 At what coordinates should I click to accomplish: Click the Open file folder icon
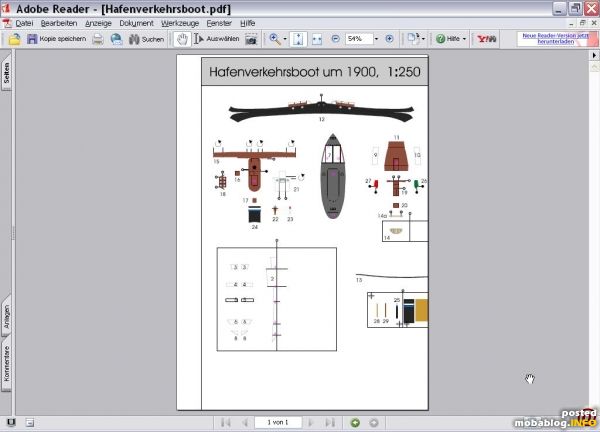[15, 39]
